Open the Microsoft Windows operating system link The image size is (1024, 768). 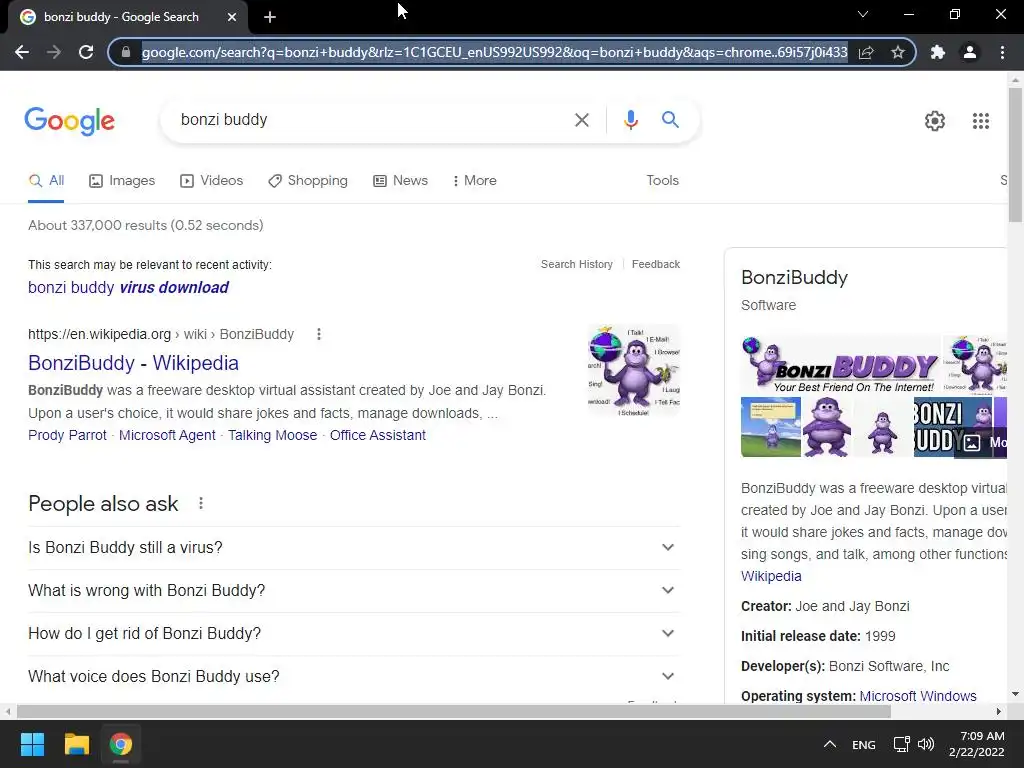click(x=918, y=696)
